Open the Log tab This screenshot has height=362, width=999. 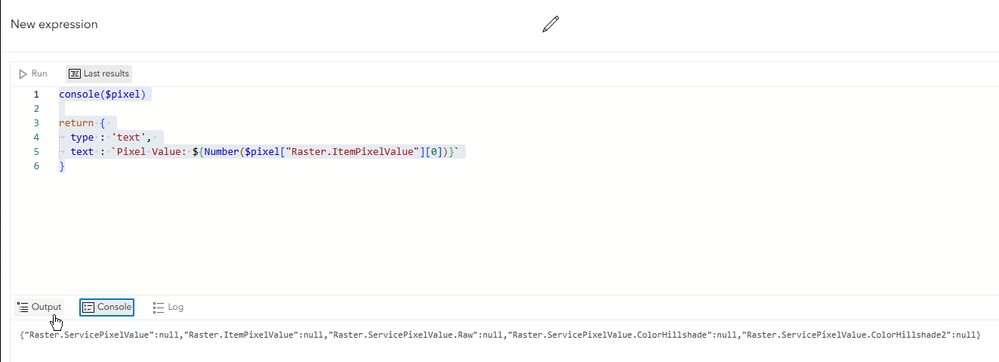coord(169,307)
